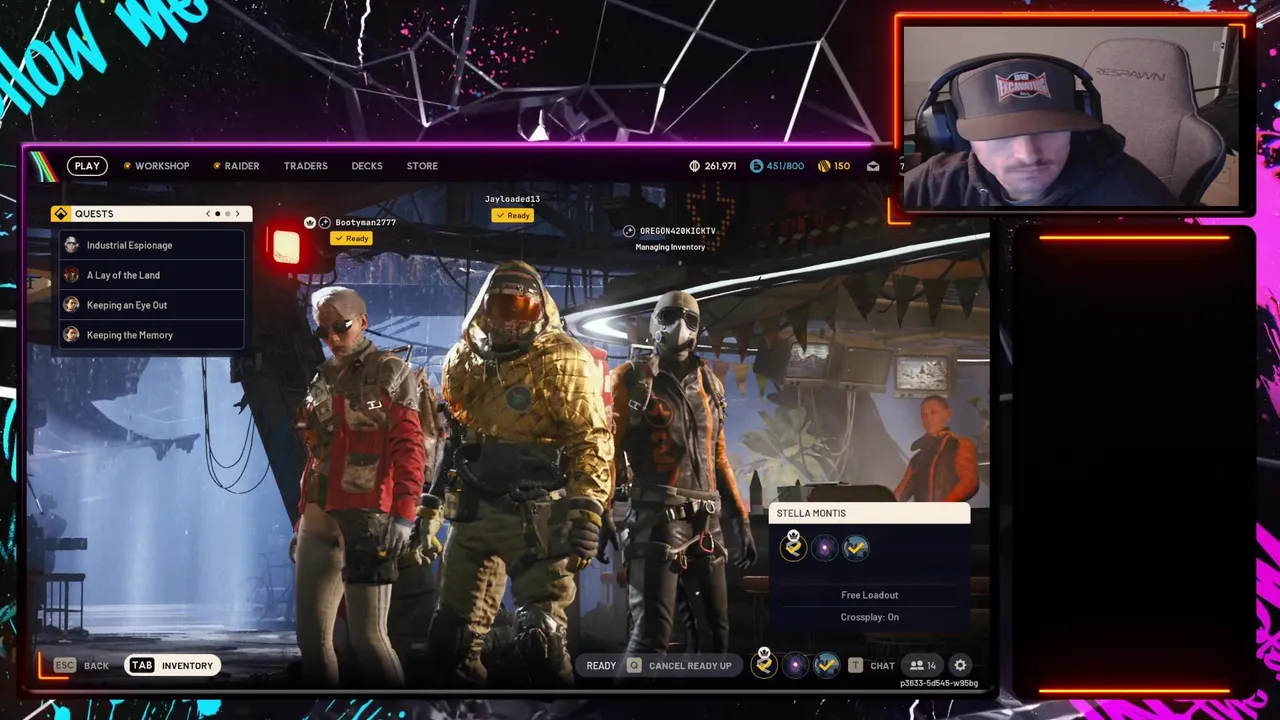This screenshot has width=1280, height=720.
Task: Open the INVENTORY button
Action: (172, 665)
